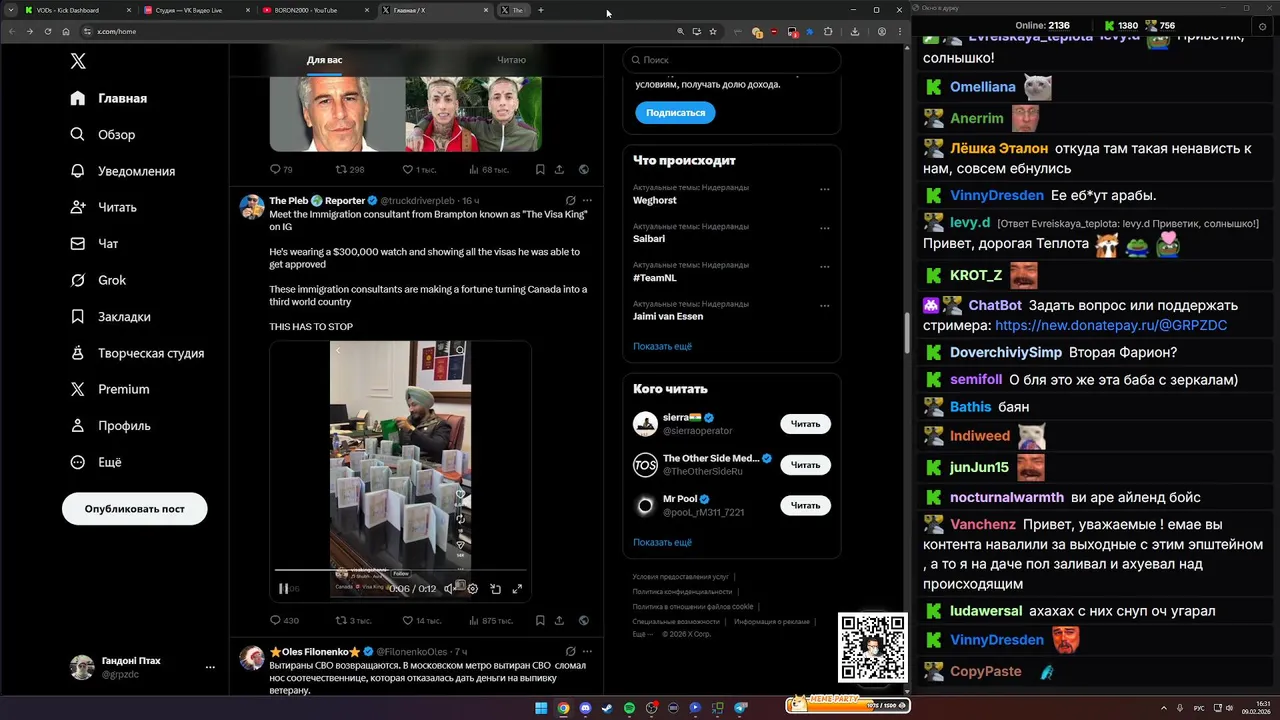Open Закладки bookmarks page
This screenshot has height=720, width=1280.
click(111, 316)
